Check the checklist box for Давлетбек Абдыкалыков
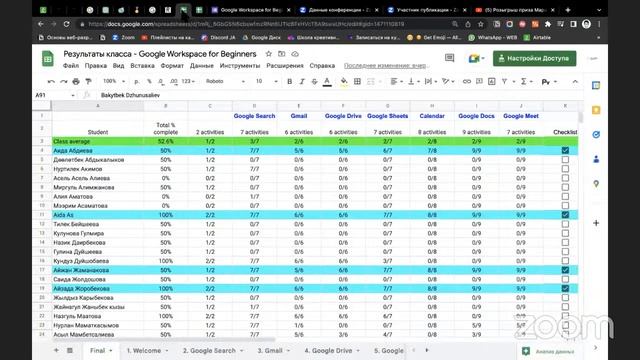This screenshot has width=640, height=360. tap(565, 160)
